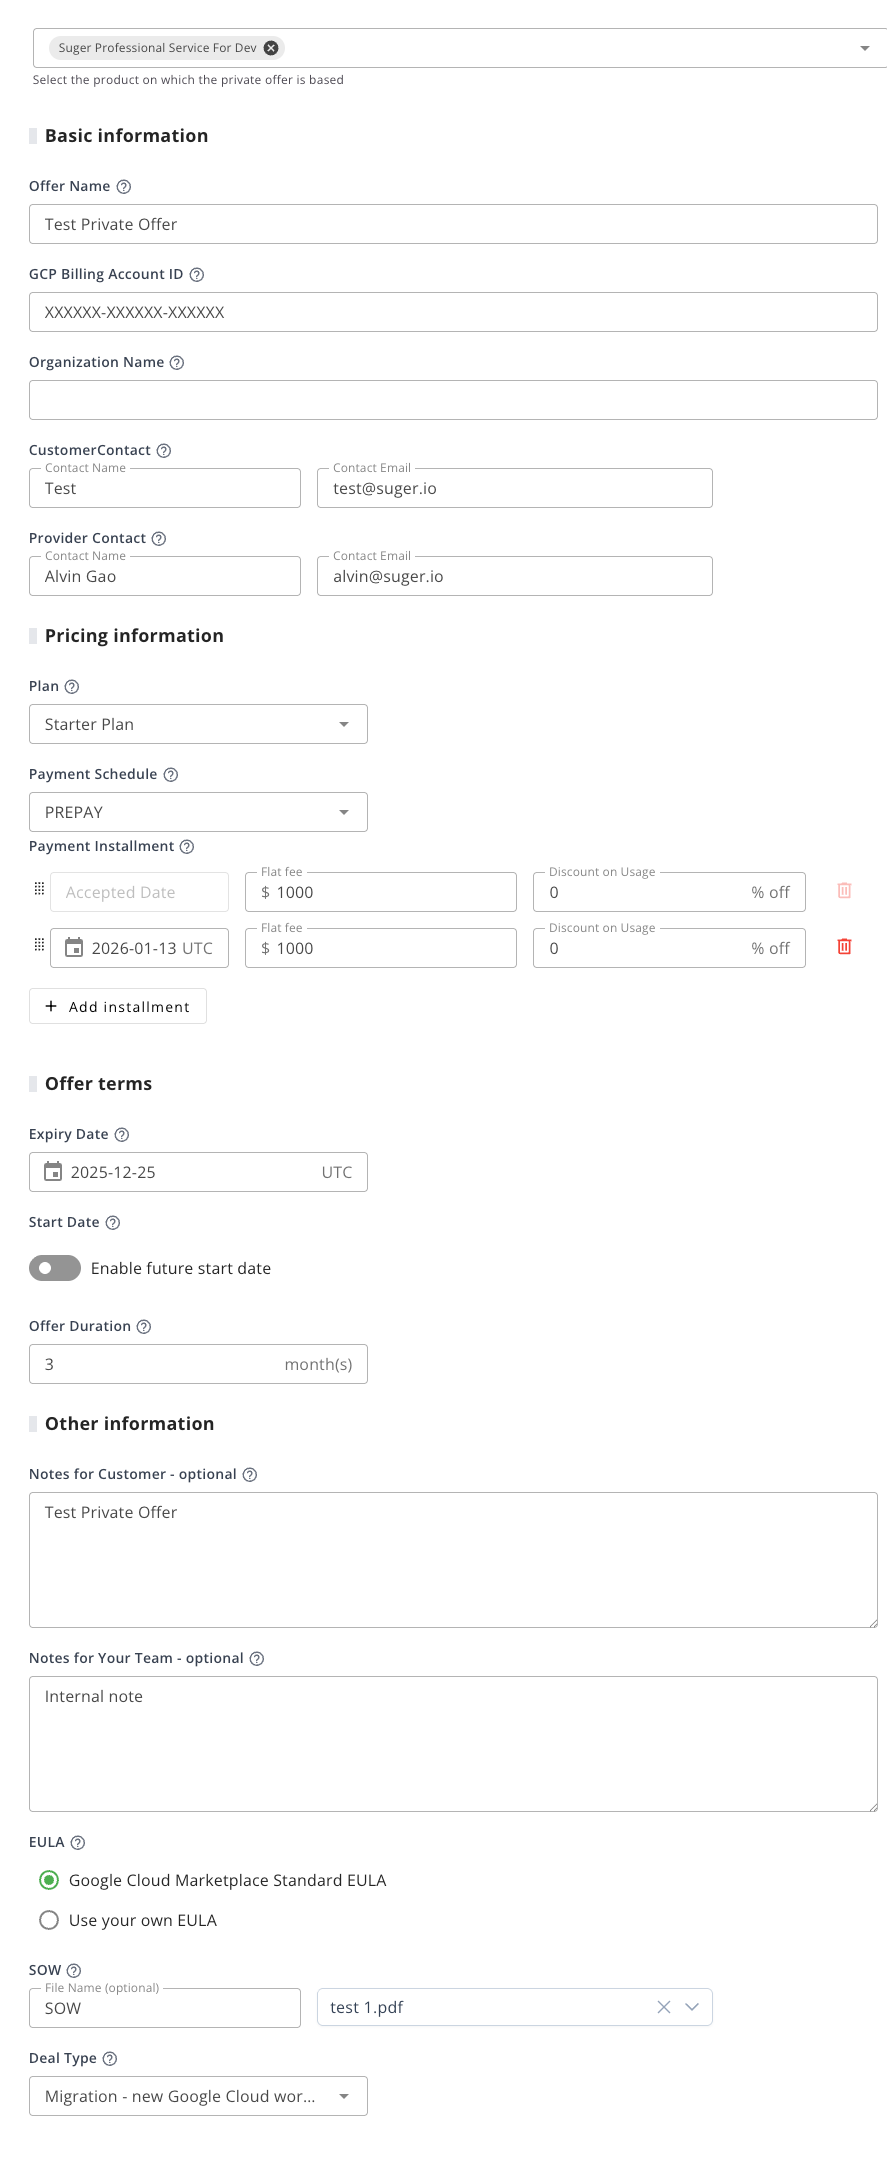The image size is (887, 2175).
Task: Delete the 2026-01-13 installment row
Action: point(844,947)
